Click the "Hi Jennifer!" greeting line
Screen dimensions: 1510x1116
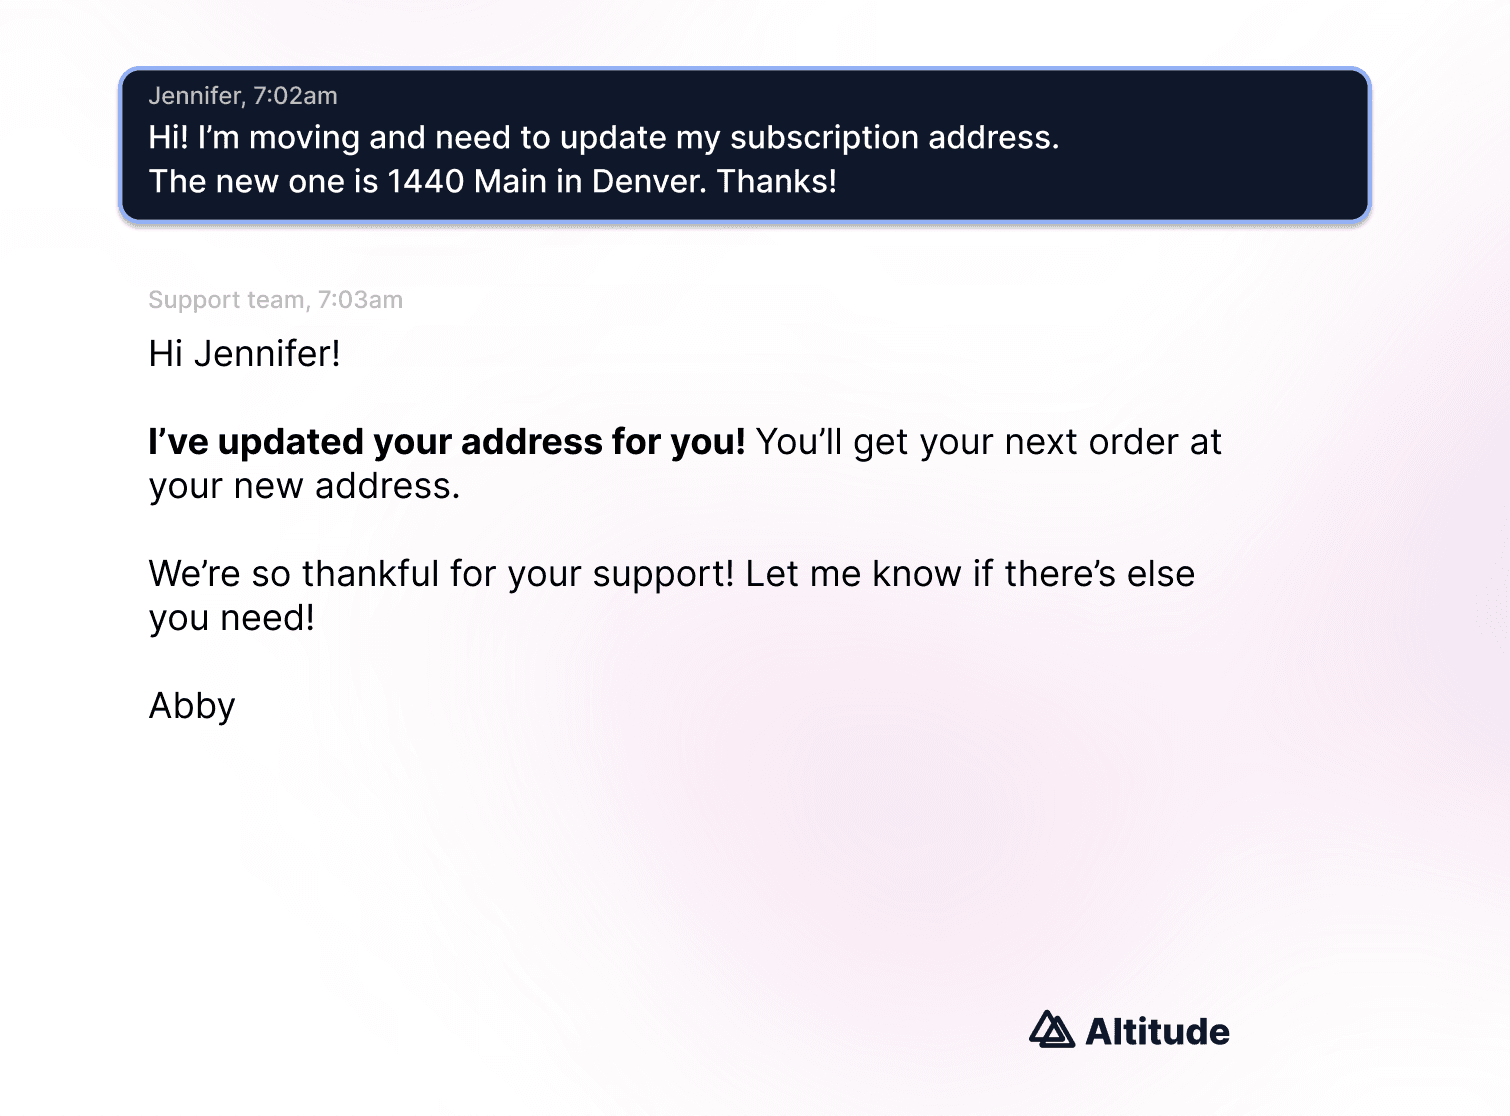[244, 354]
